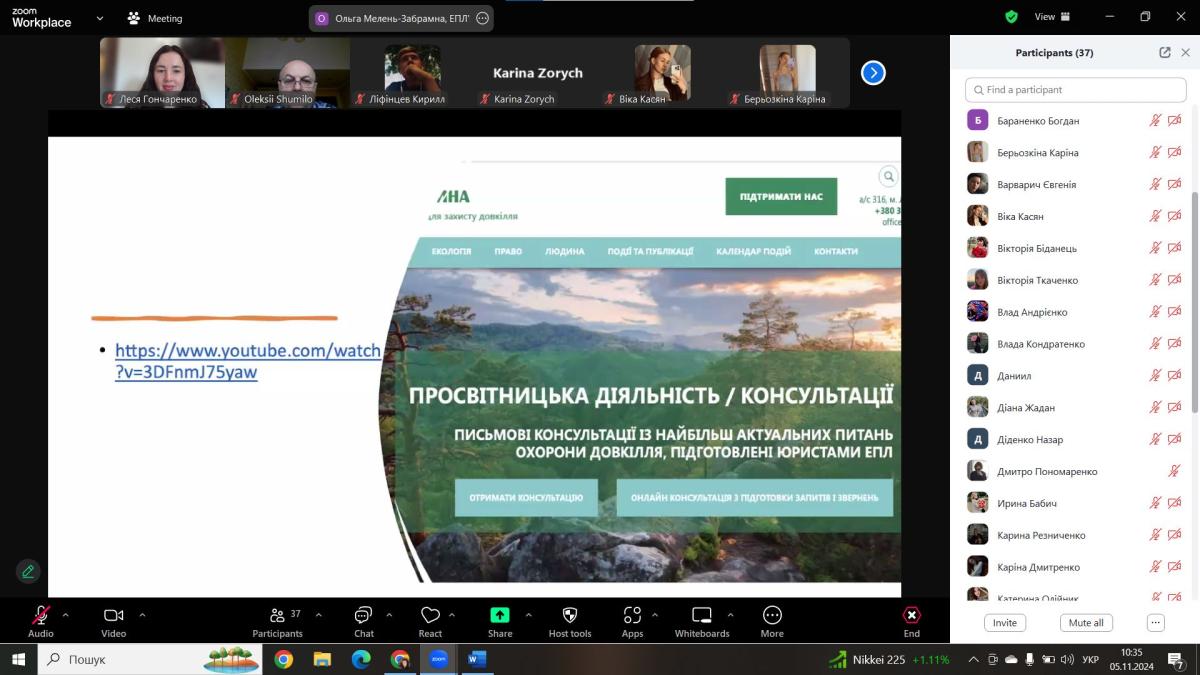Screen dimensions: 1200x675
Task: Open ПОДІЇ ТА ПУБЛІКАЦІЇ menu item
Action: point(650,252)
